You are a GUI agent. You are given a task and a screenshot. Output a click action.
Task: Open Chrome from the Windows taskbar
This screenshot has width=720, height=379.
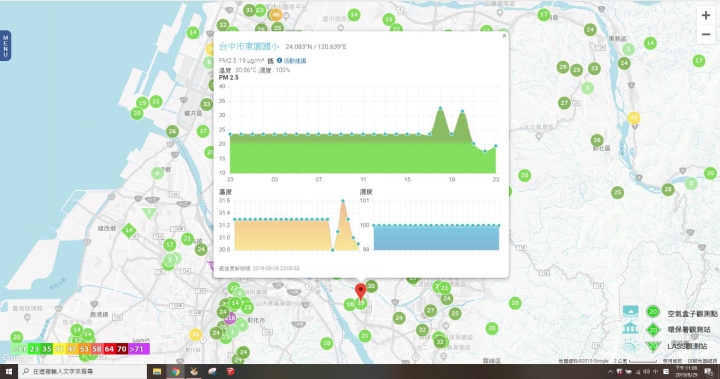click(x=175, y=371)
